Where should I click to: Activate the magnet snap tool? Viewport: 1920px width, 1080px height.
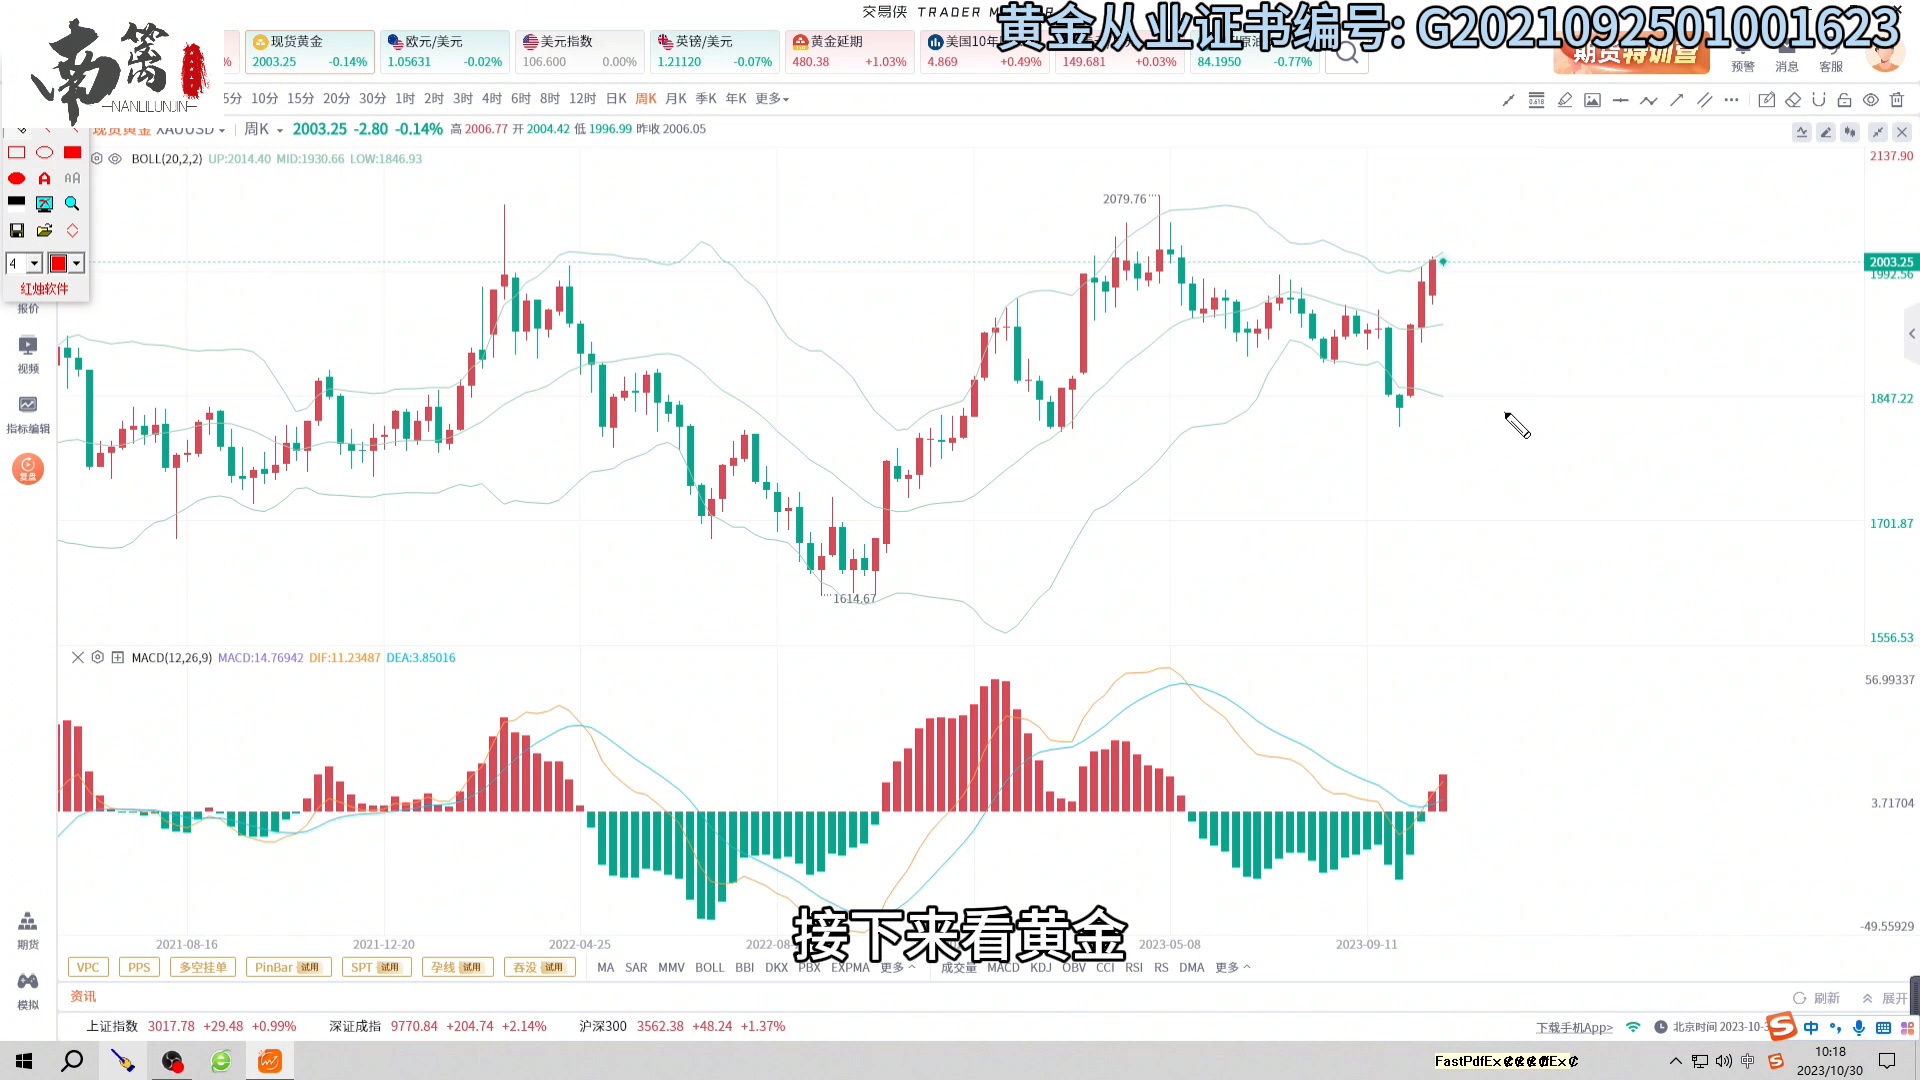[x=1819, y=100]
